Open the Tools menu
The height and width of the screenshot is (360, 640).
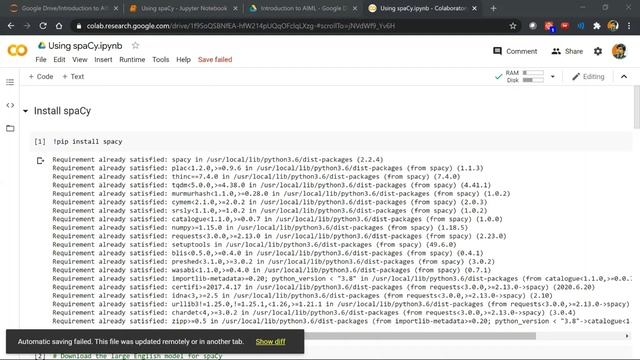click(160, 60)
